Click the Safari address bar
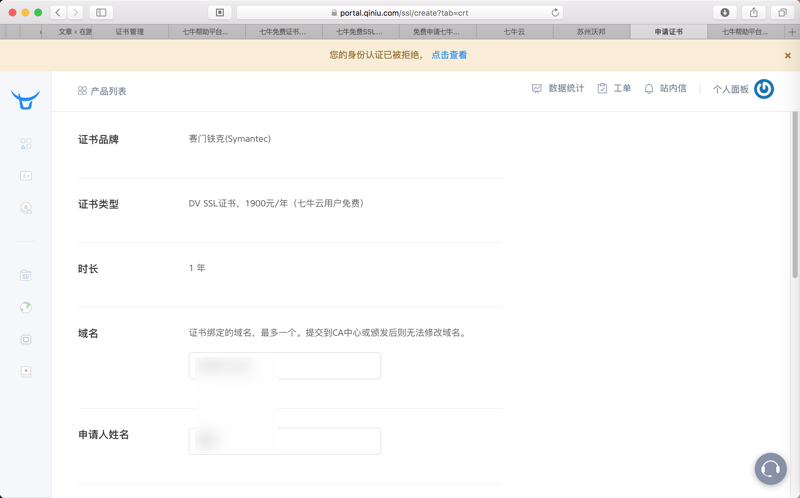 pos(399,12)
